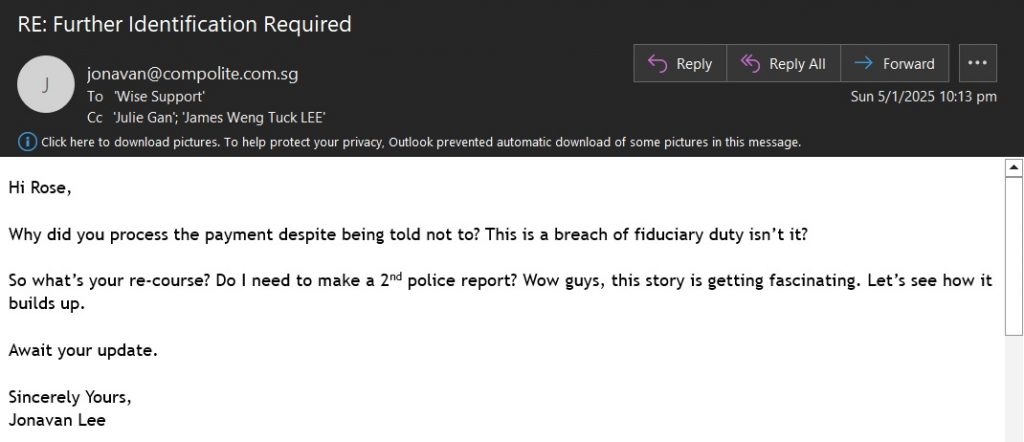Click the Jonavan Lee signature text

point(57,420)
